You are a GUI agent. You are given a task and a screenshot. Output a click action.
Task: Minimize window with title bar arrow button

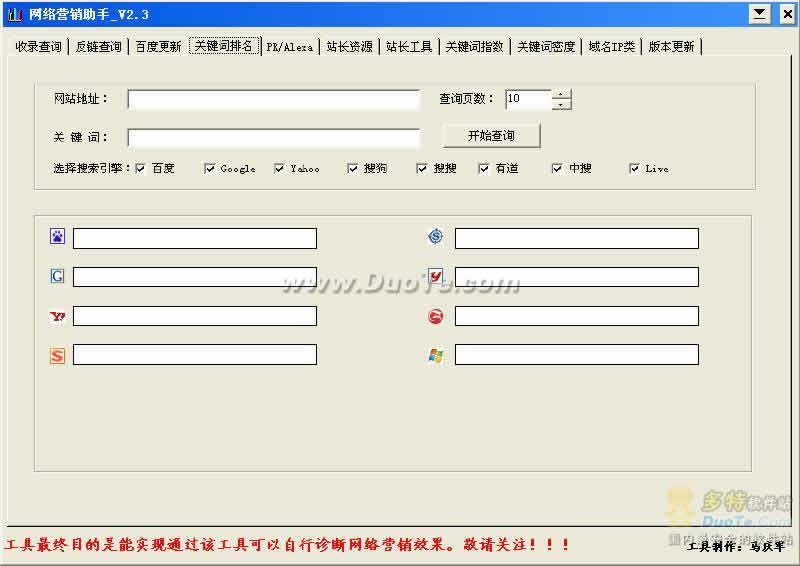click(x=760, y=14)
